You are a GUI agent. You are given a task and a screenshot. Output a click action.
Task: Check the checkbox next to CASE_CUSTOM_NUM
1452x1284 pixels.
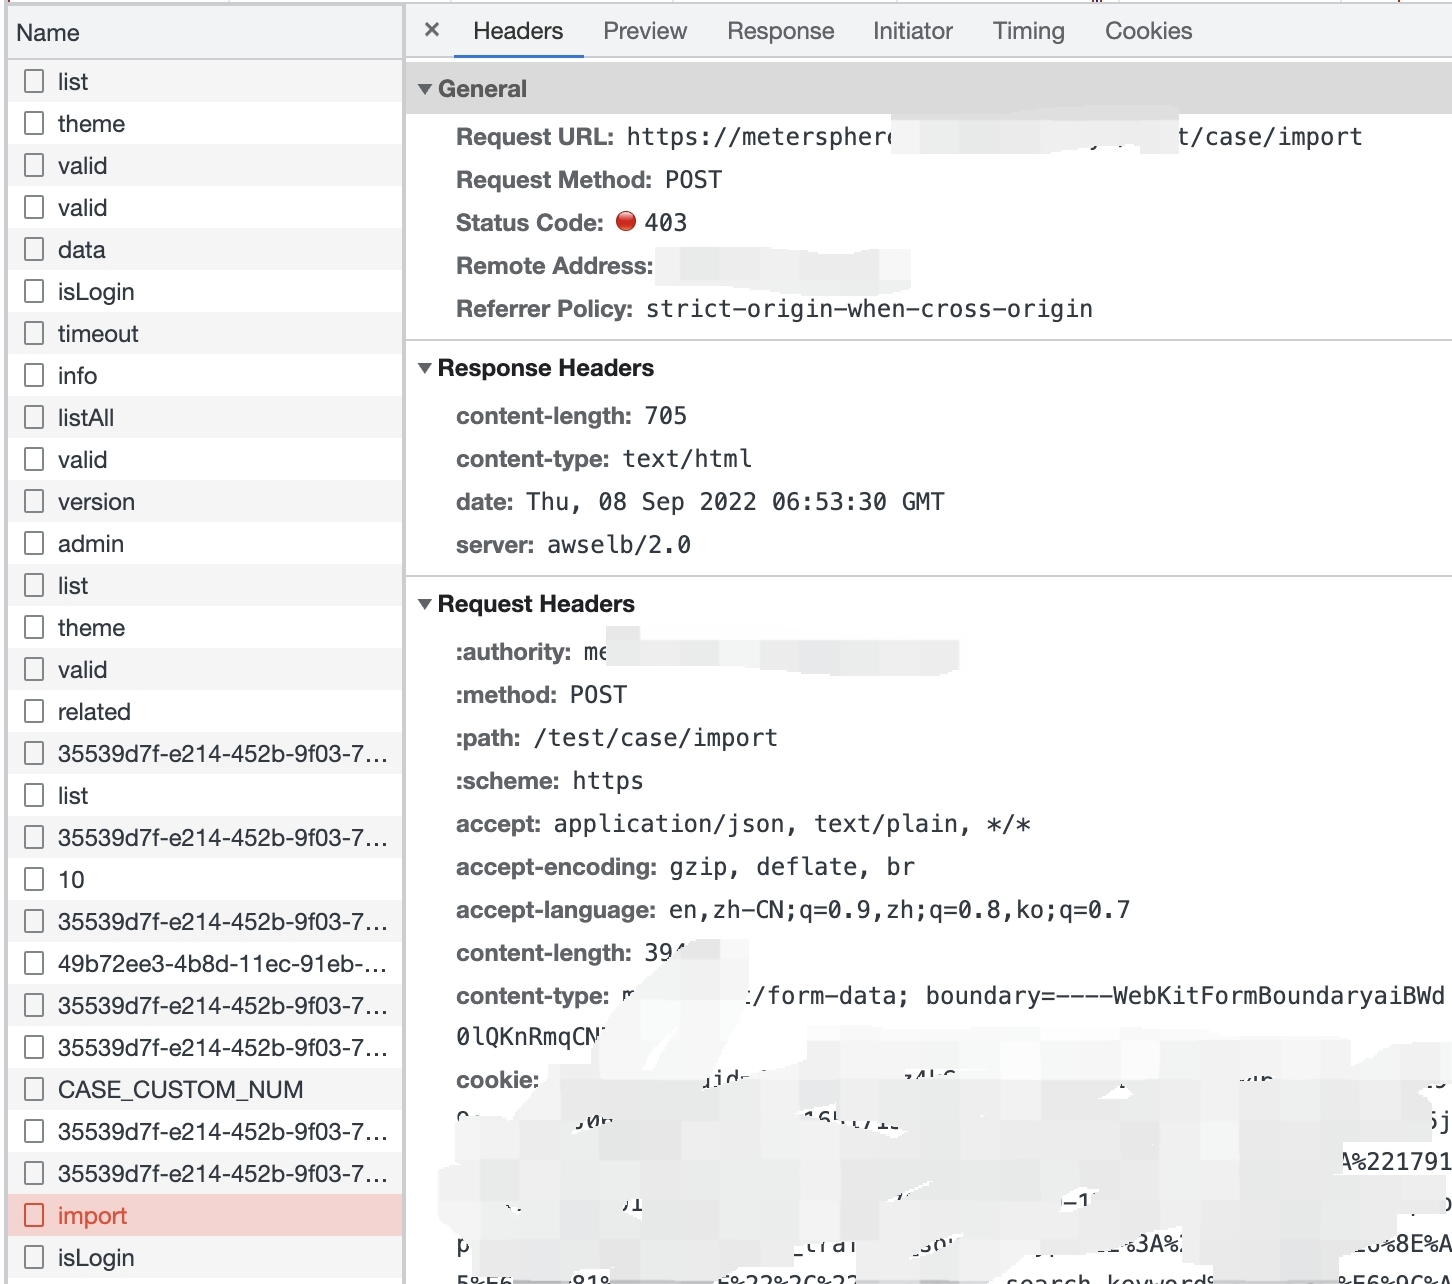34,1089
